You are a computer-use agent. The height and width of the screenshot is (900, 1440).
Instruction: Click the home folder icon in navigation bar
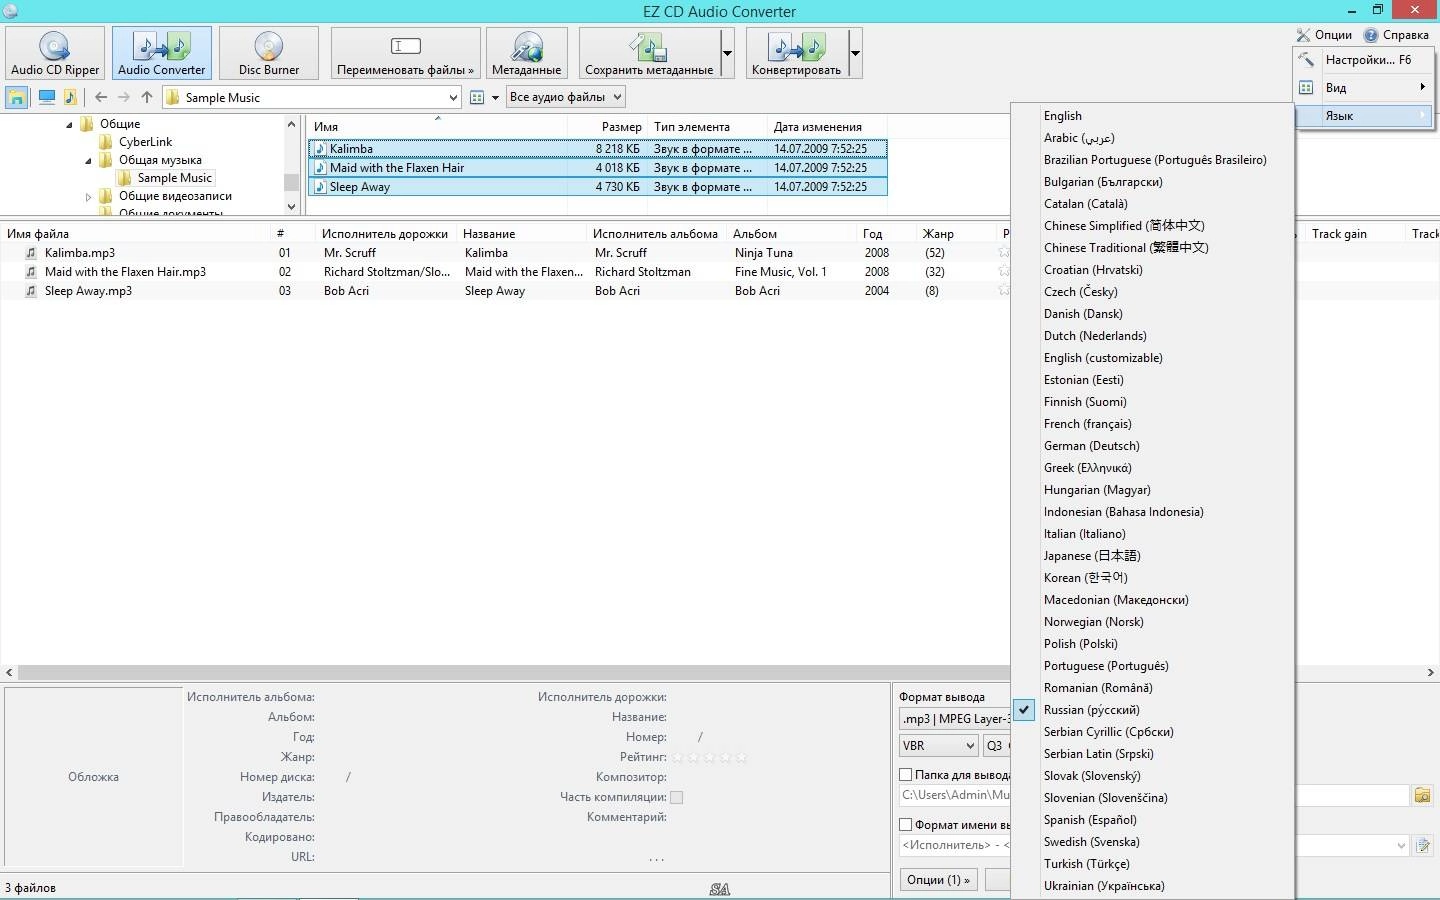(x=17, y=97)
